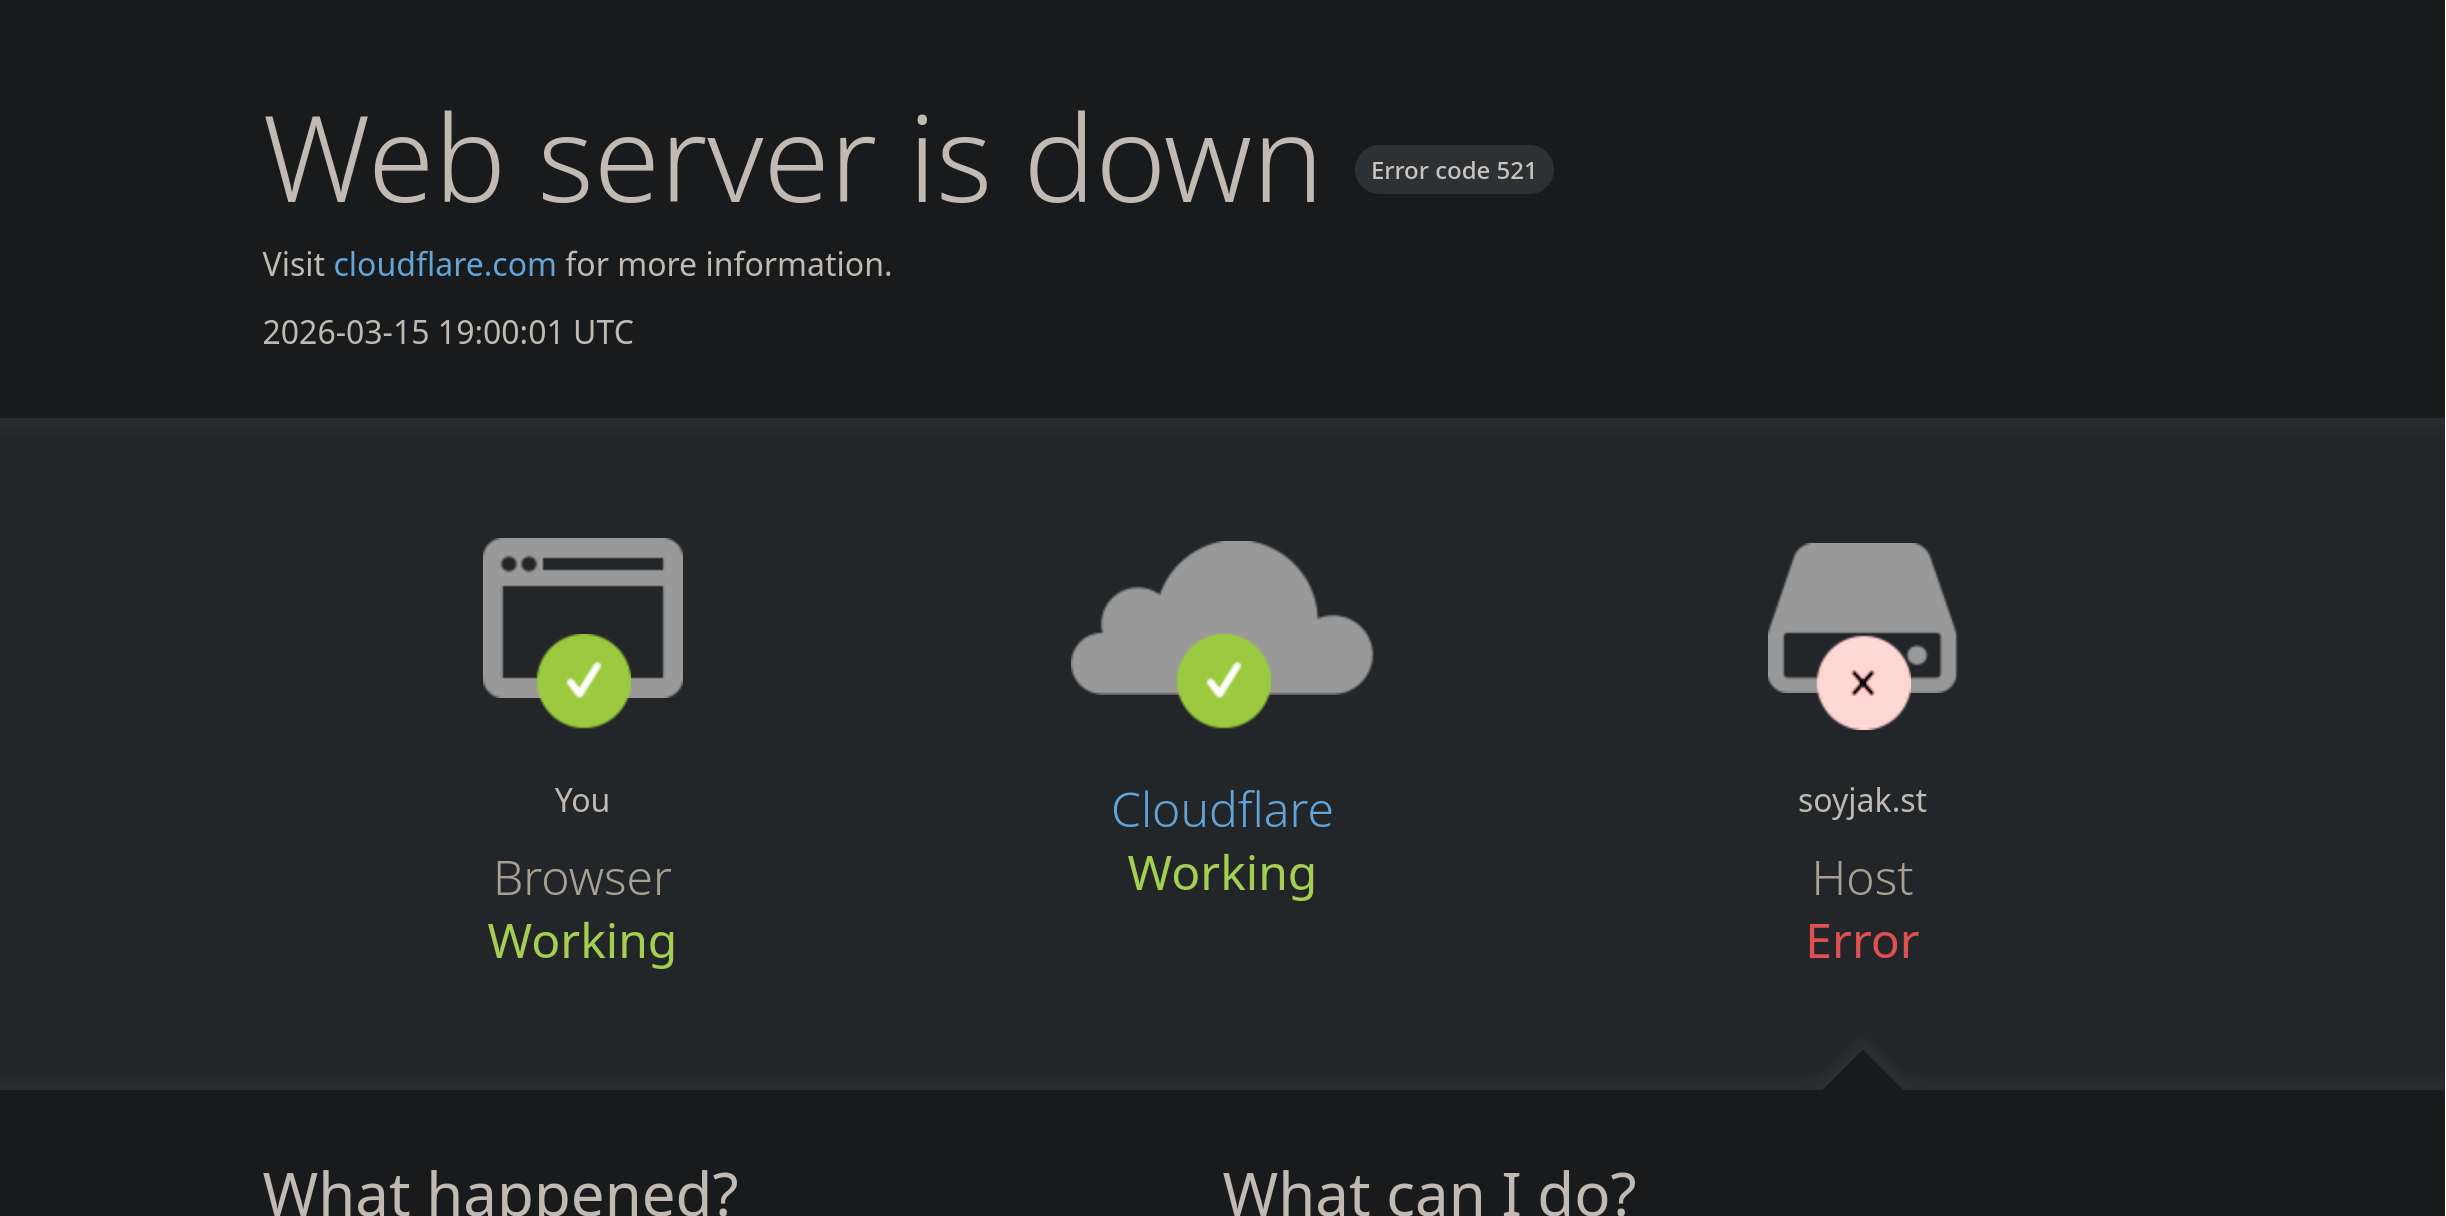The image size is (2446, 1216).
Task: Click the Error code 521 badge
Action: pyautogui.click(x=1453, y=170)
